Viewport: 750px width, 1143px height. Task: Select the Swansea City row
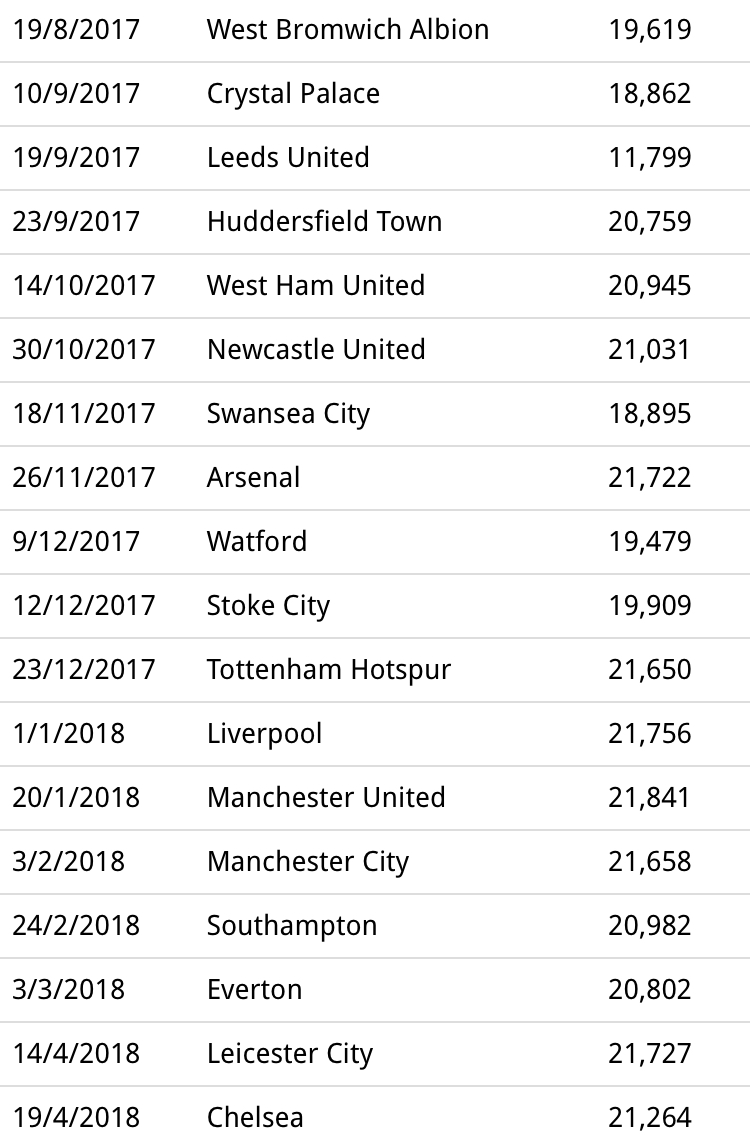pyautogui.click(x=375, y=414)
